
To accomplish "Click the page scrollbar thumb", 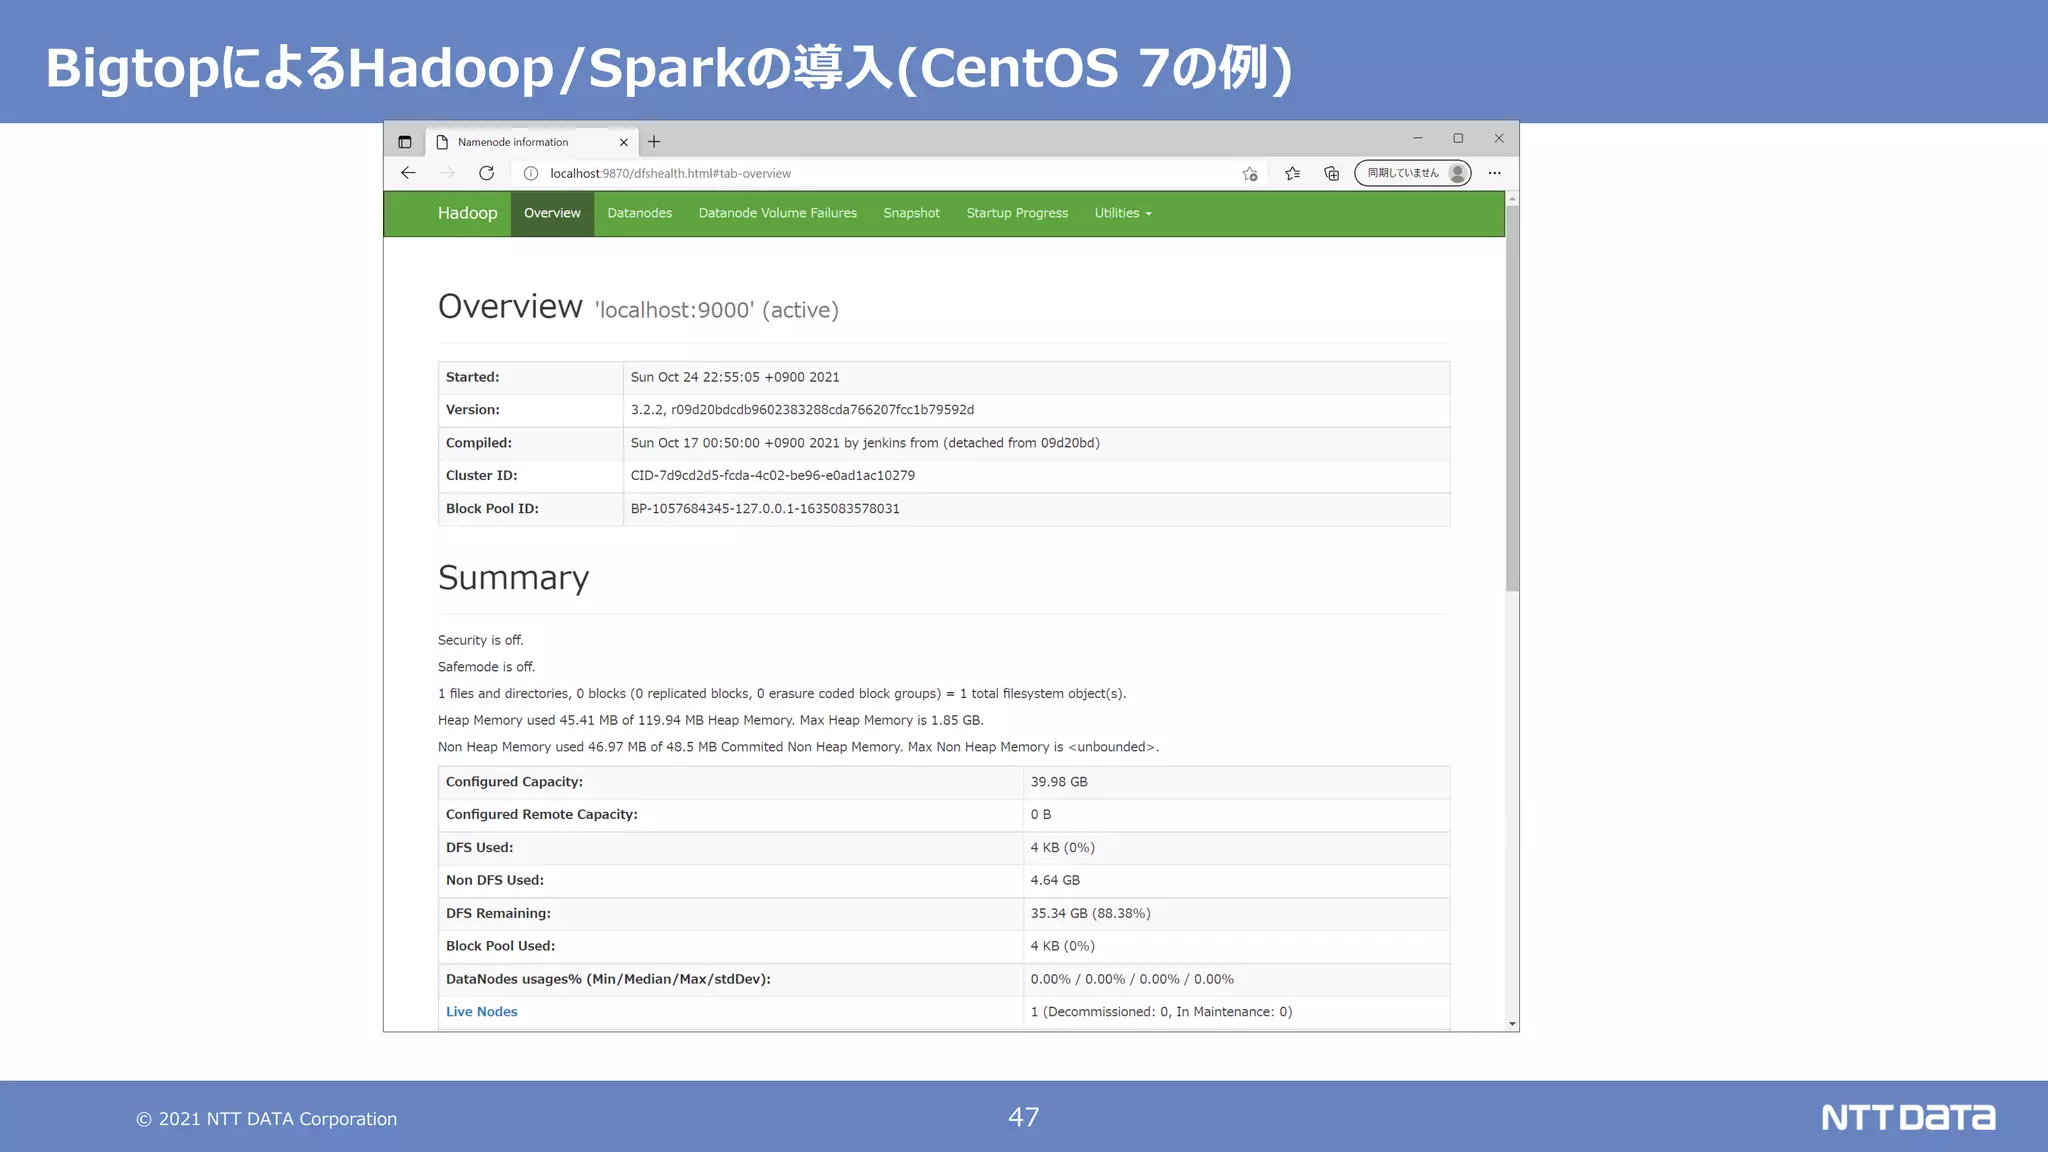I will pyautogui.click(x=1512, y=398).
